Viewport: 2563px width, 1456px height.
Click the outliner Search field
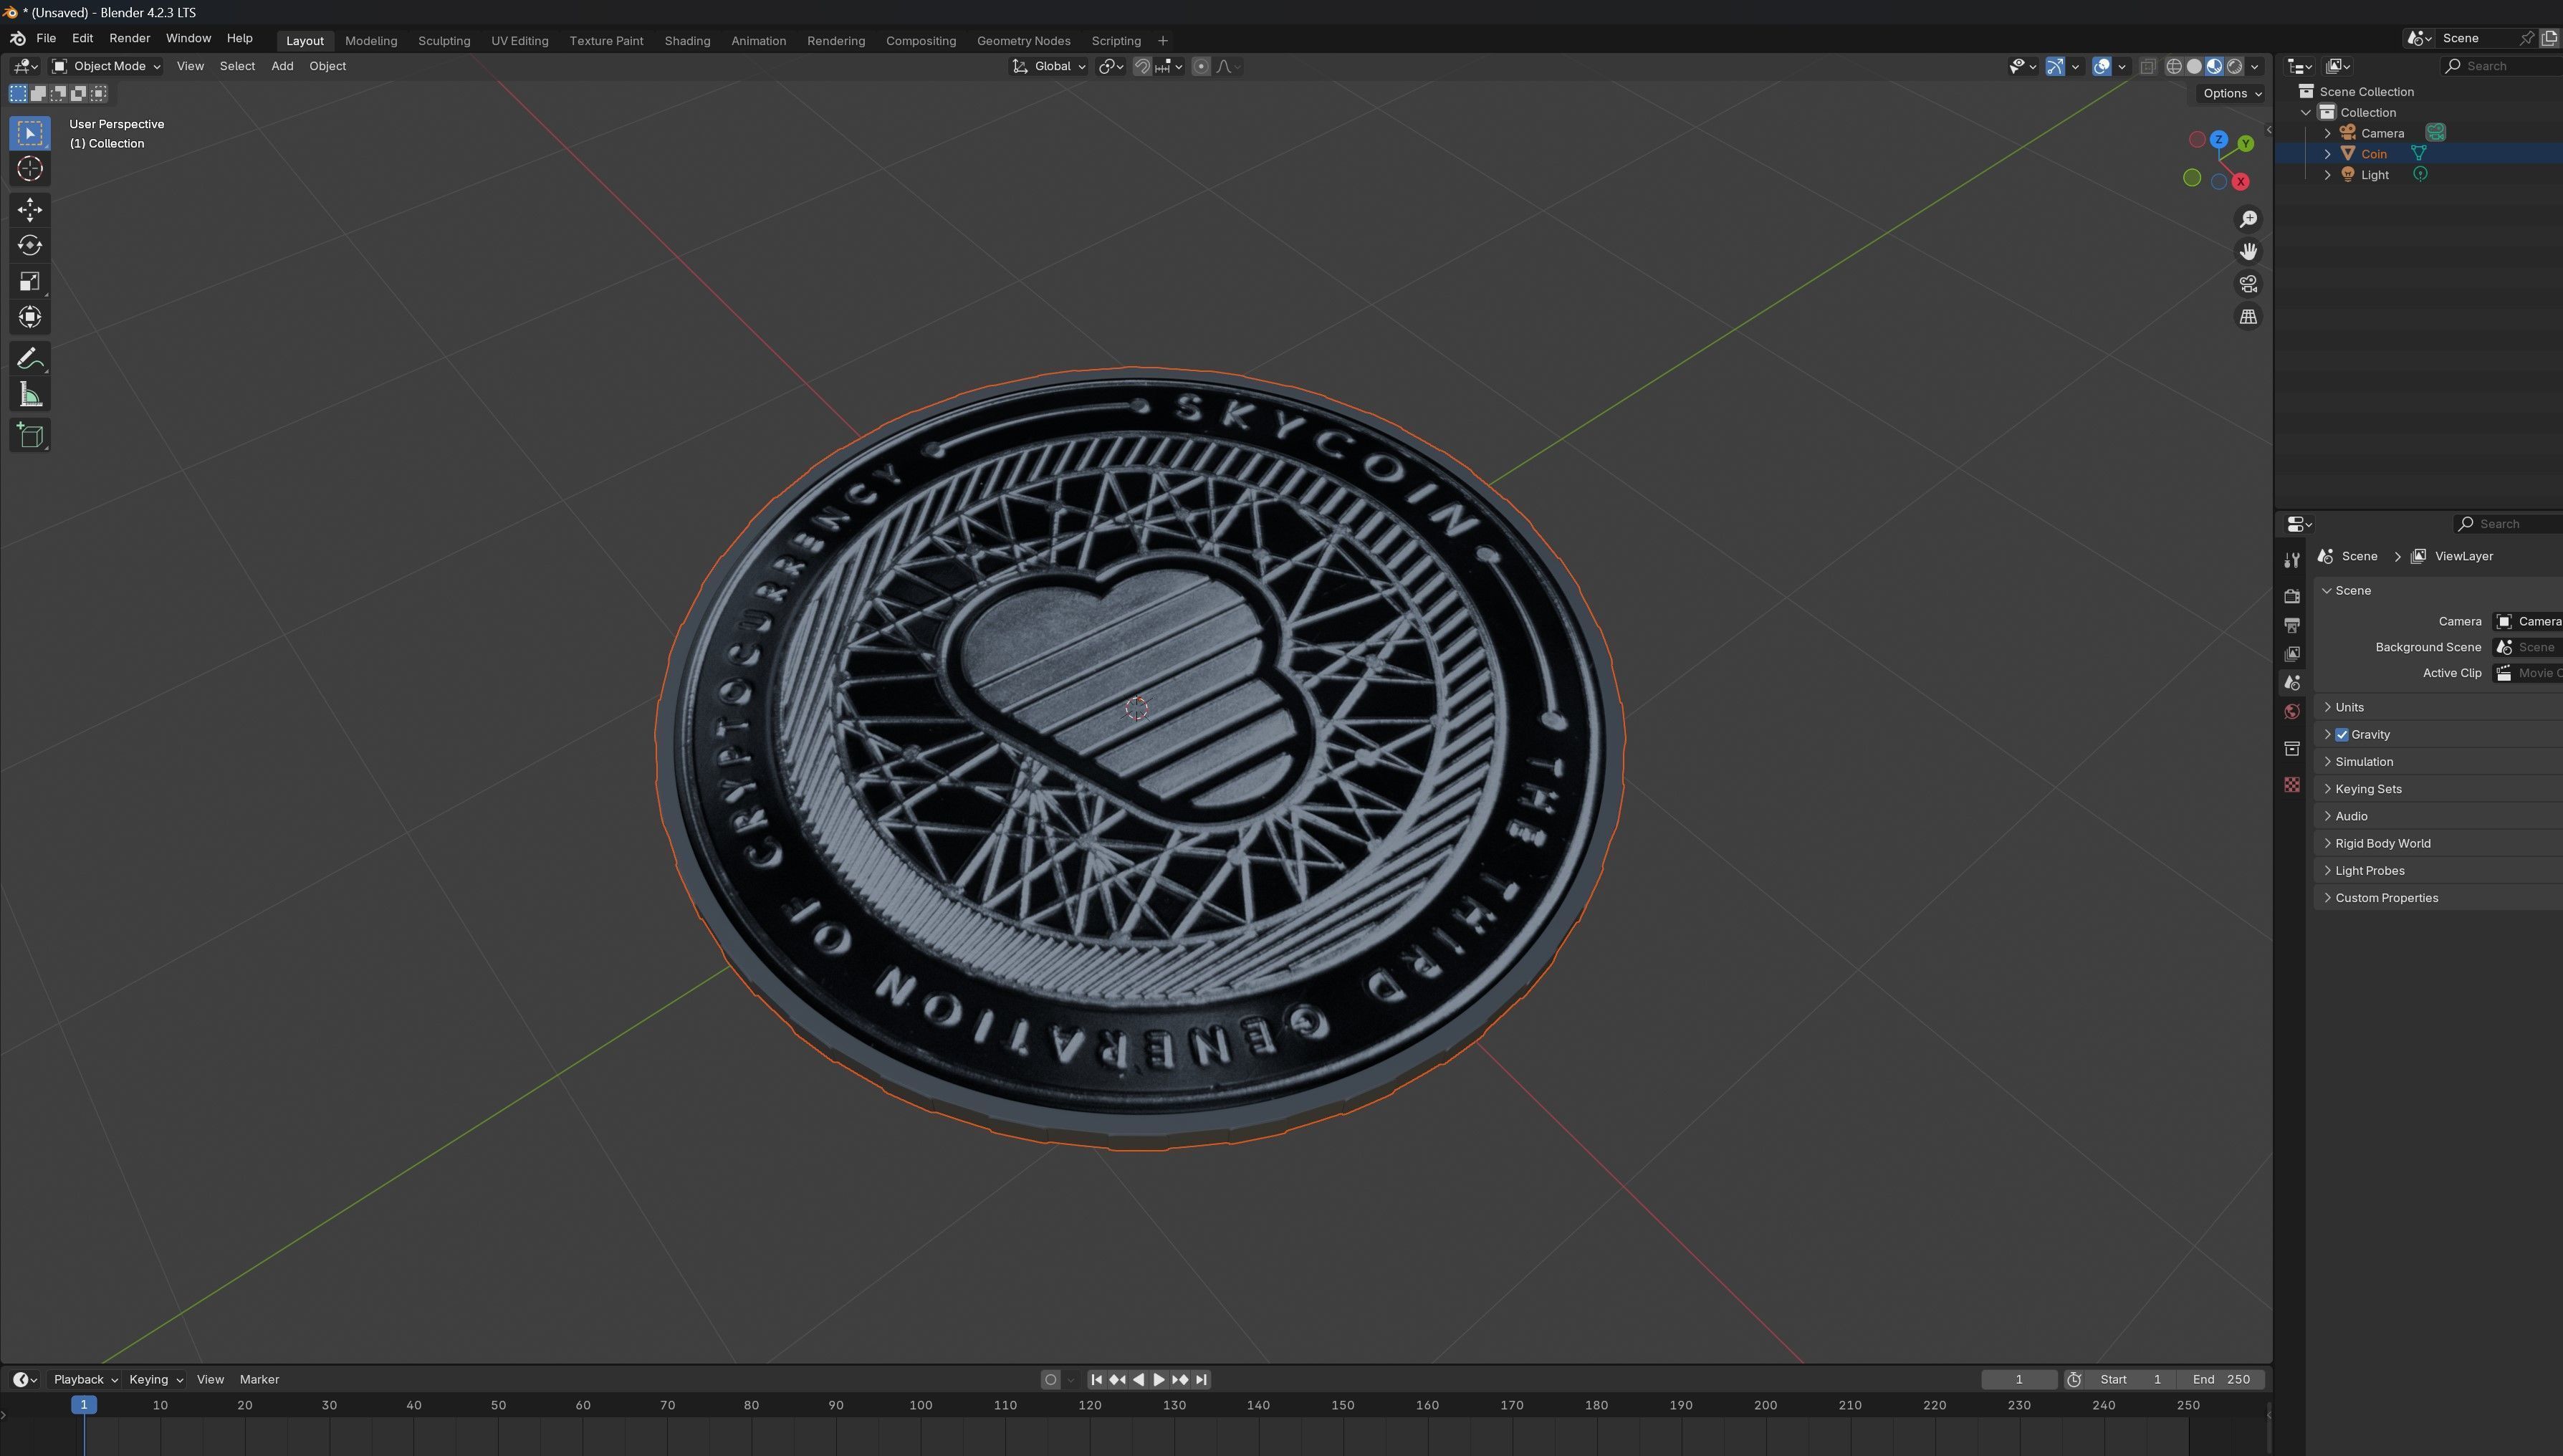[x=2502, y=66]
